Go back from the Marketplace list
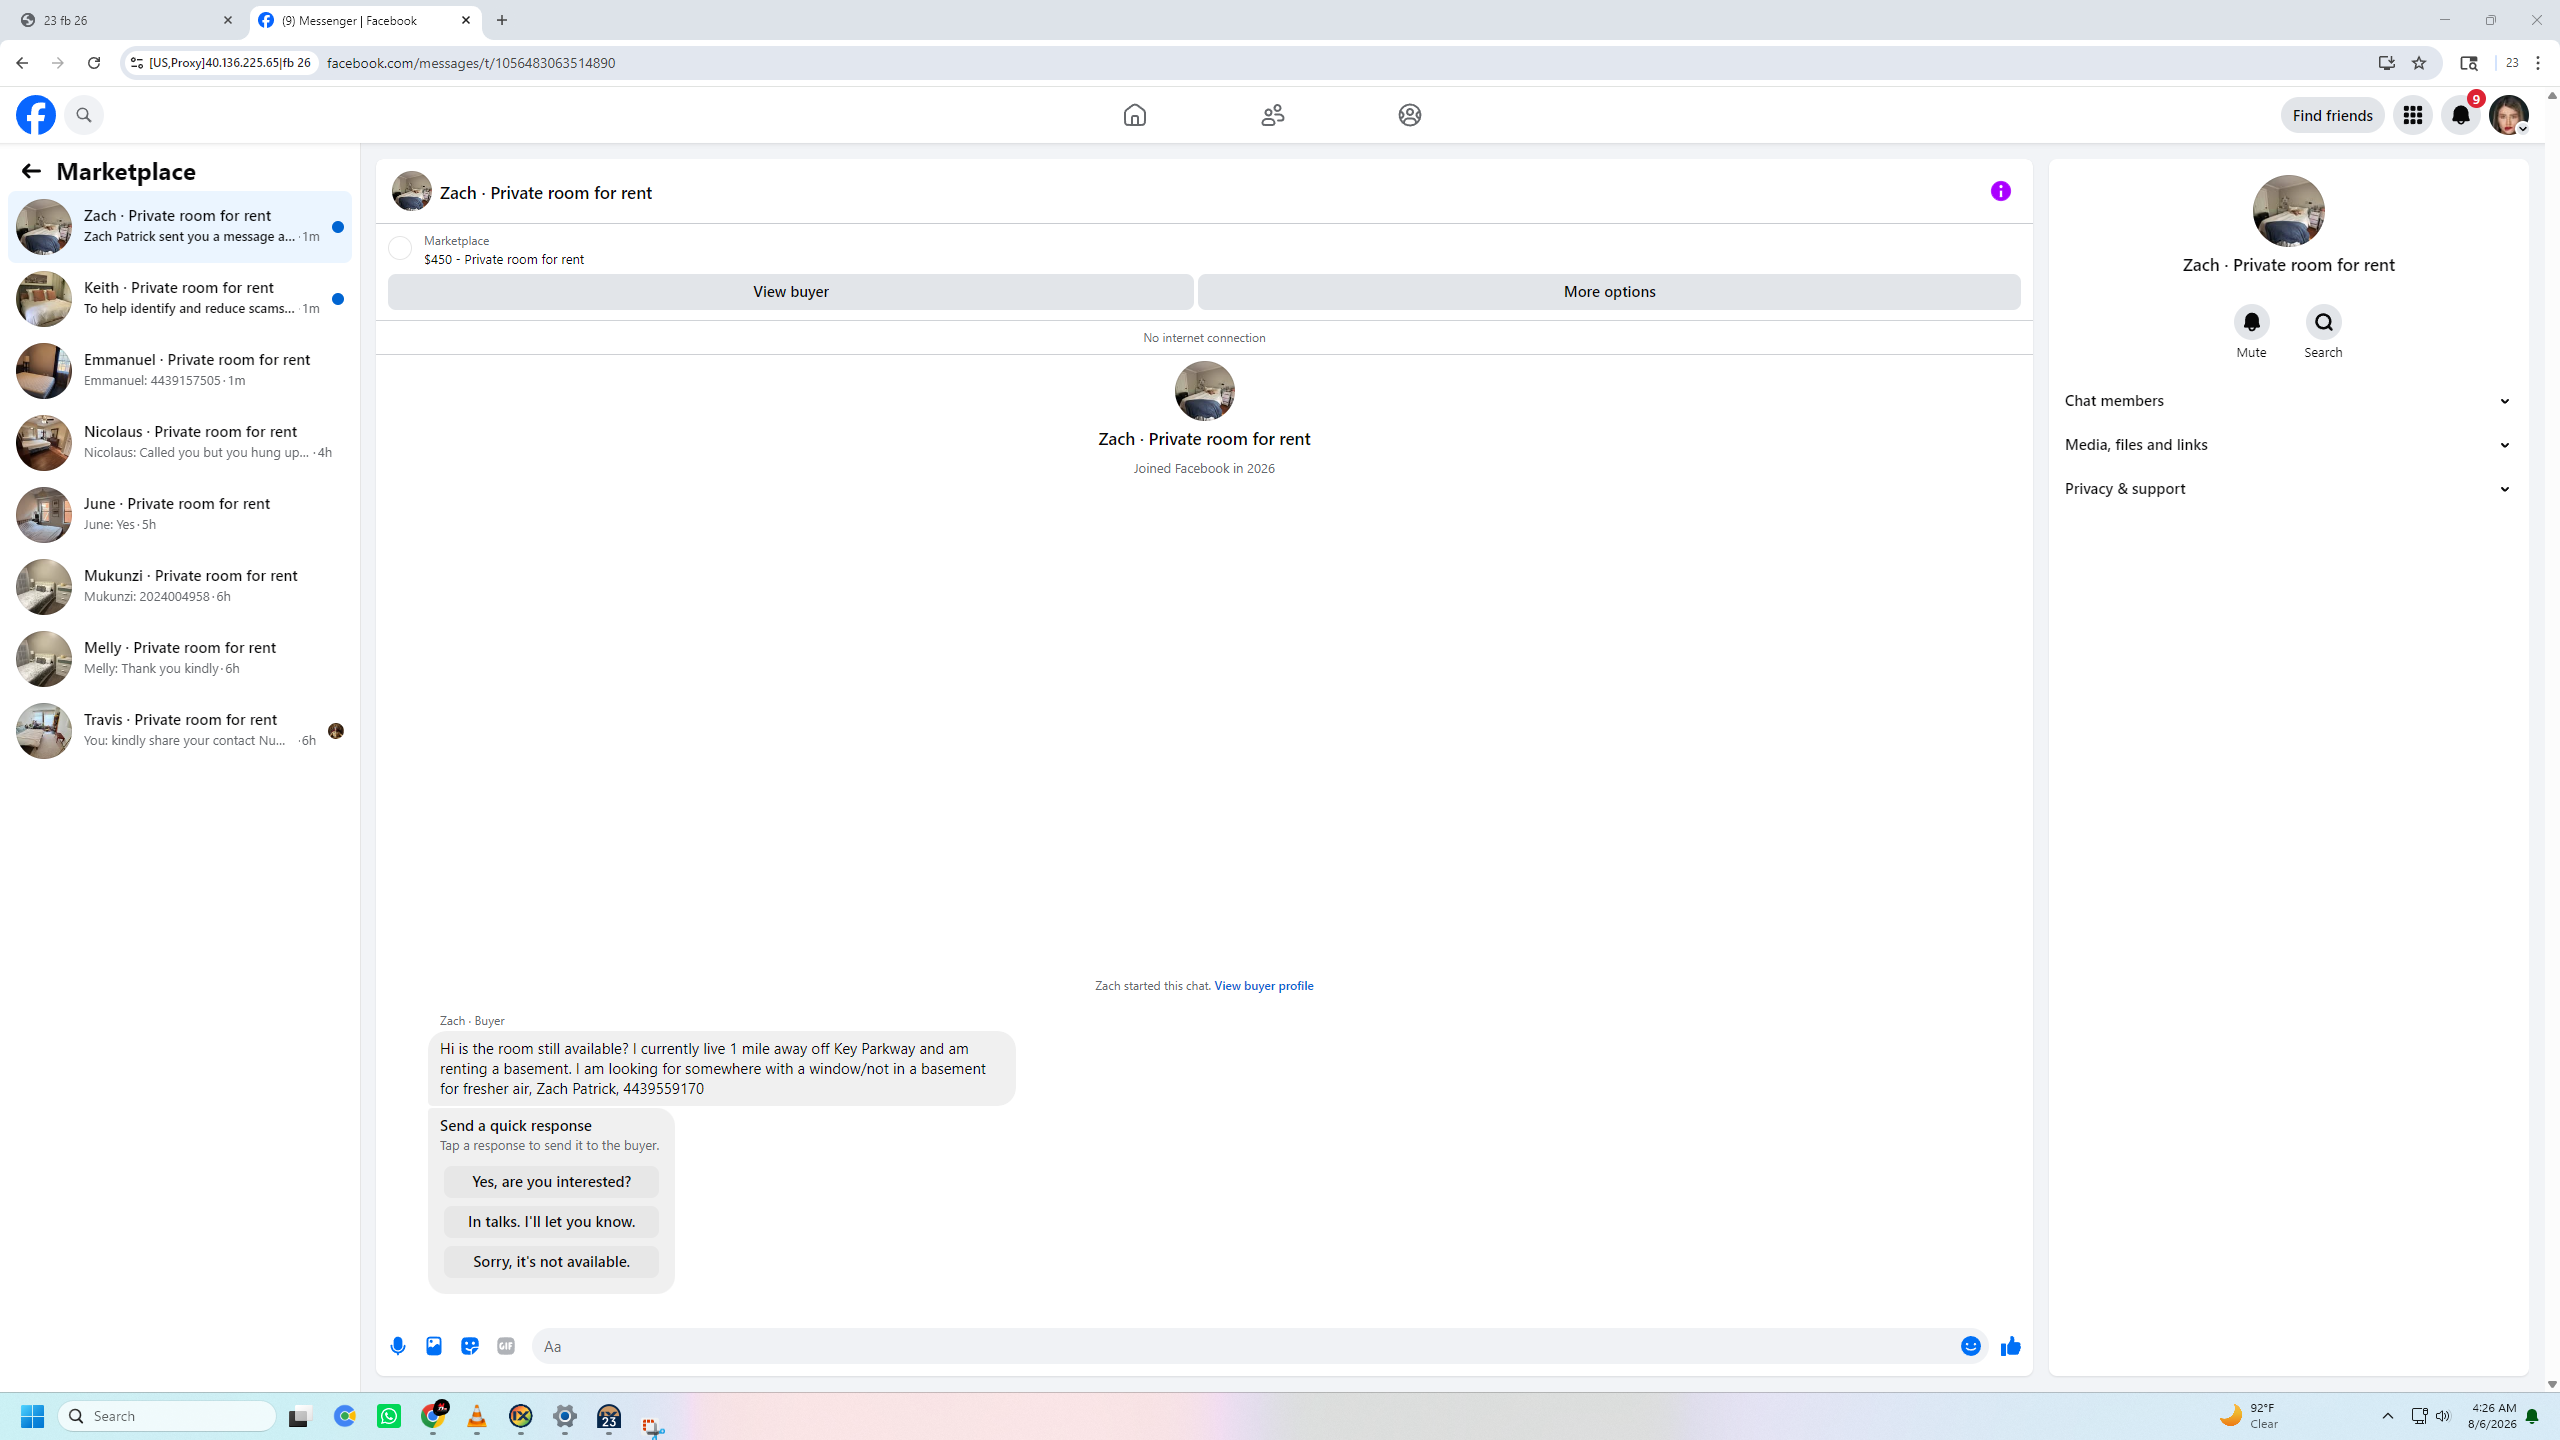The height and width of the screenshot is (1440, 2560). [x=31, y=171]
